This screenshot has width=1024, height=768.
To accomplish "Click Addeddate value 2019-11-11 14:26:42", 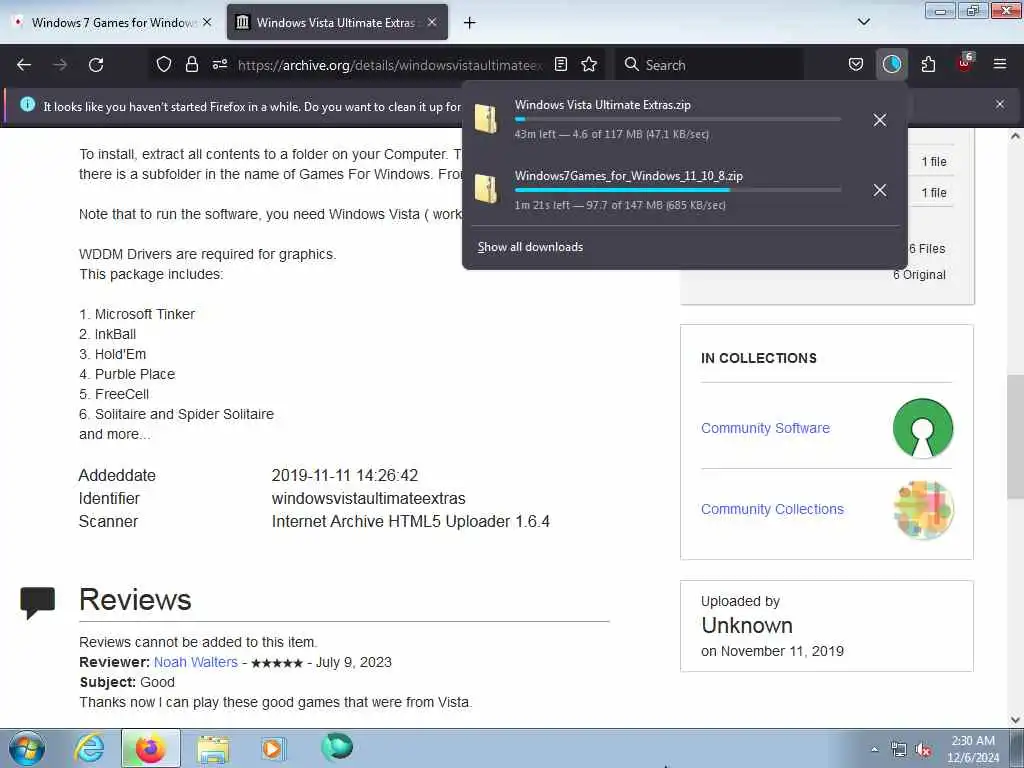I will [x=345, y=475].
